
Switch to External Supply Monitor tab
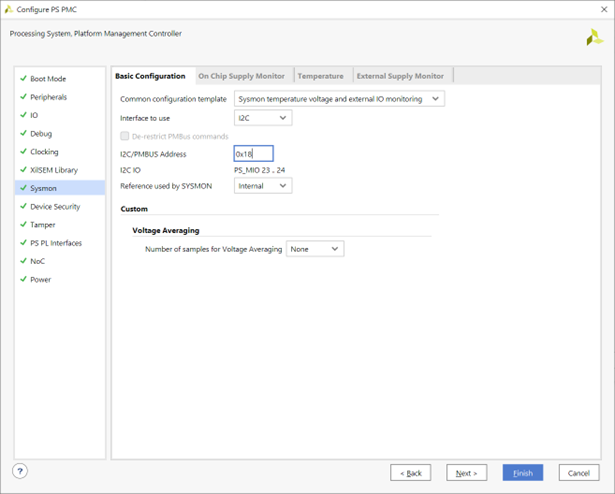tap(400, 76)
